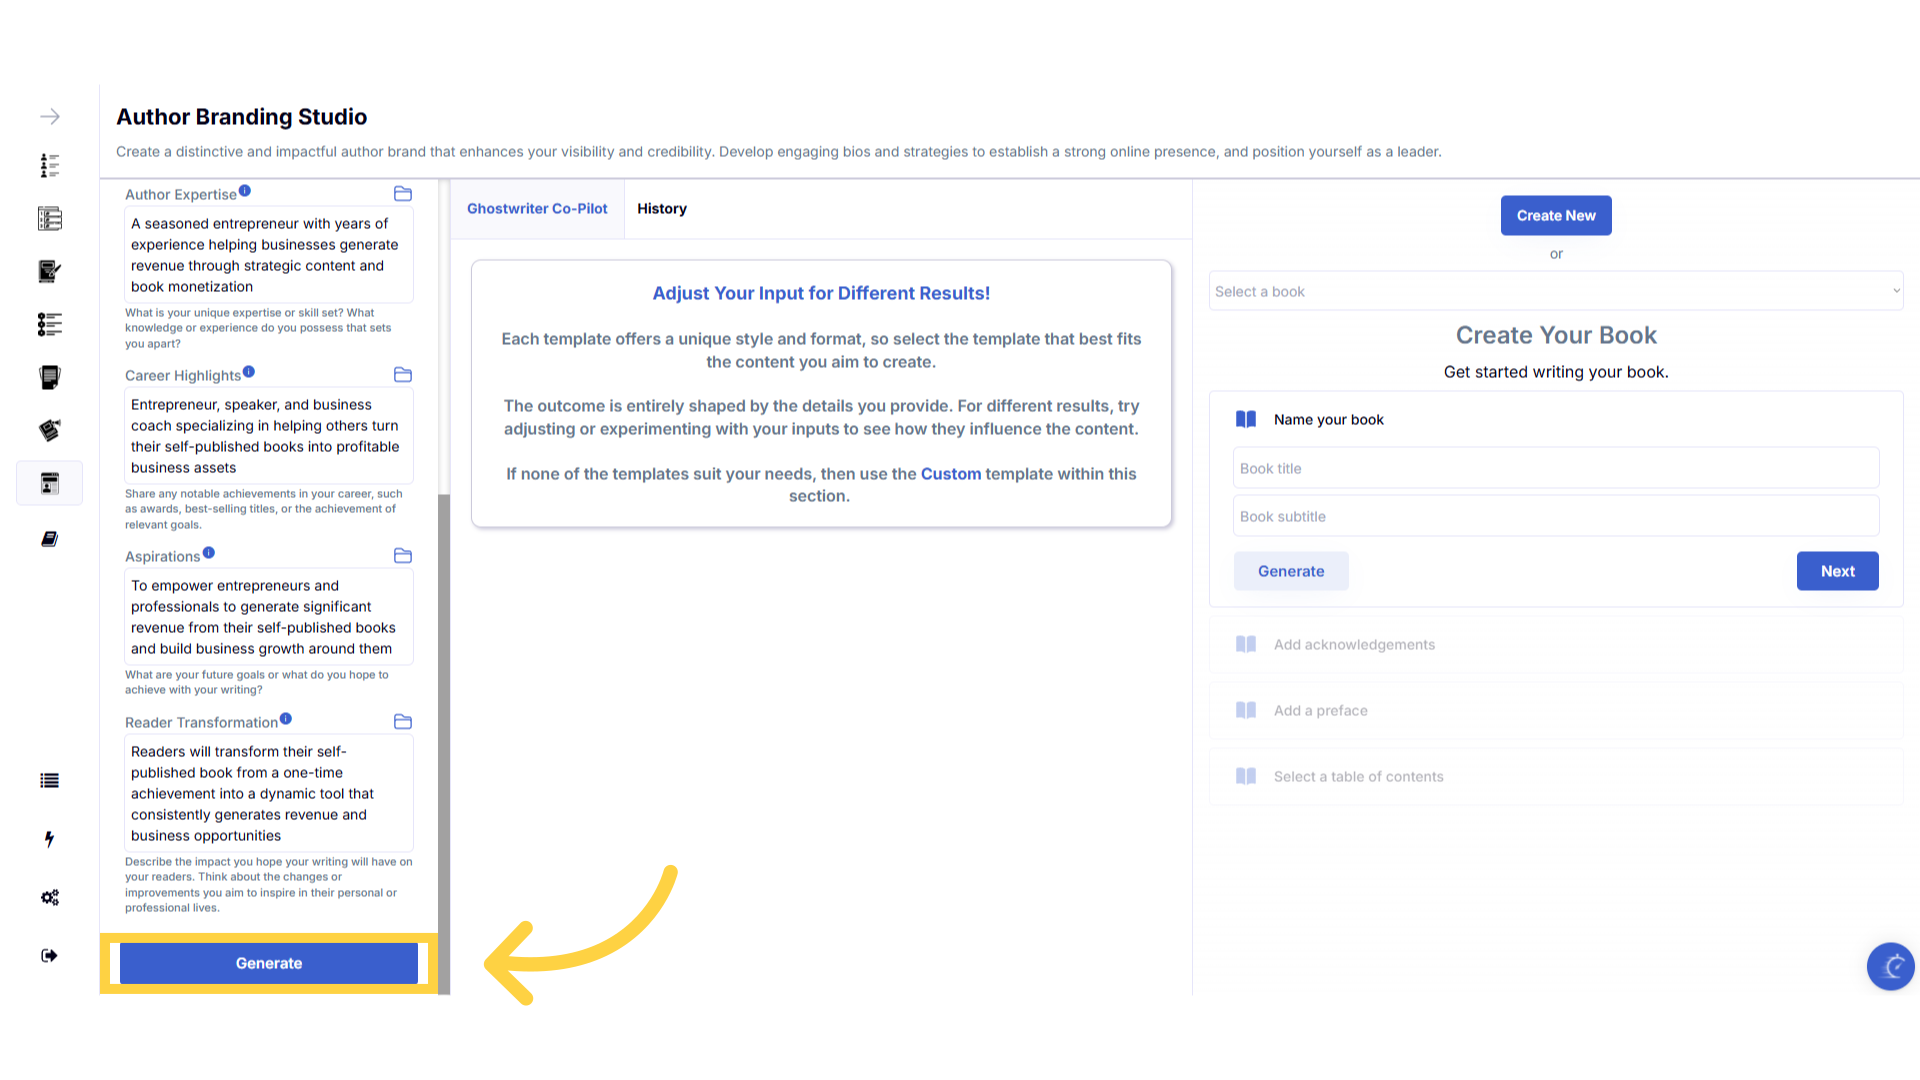
Task: Expand Select a table of contents section
Action: click(x=1358, y=777)
